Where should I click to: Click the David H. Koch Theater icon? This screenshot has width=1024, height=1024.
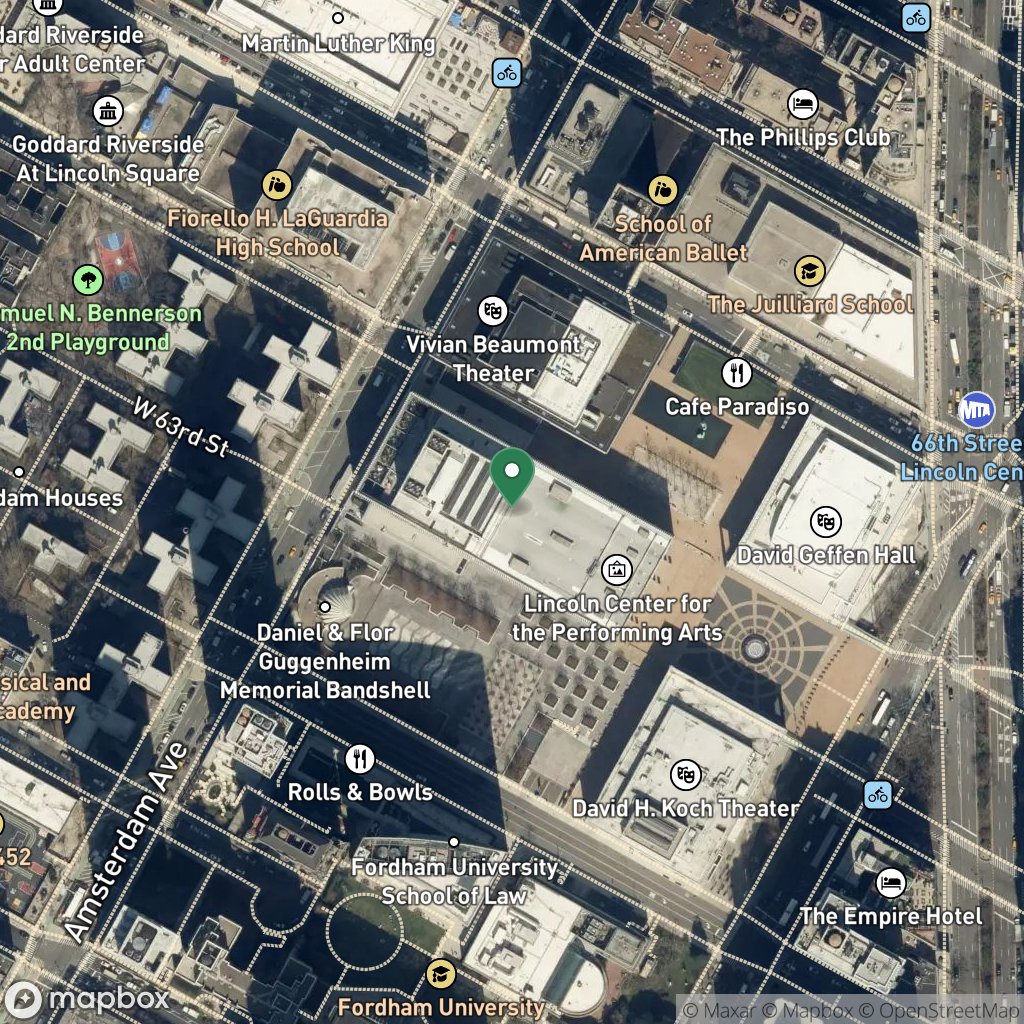tap(685, 775)
